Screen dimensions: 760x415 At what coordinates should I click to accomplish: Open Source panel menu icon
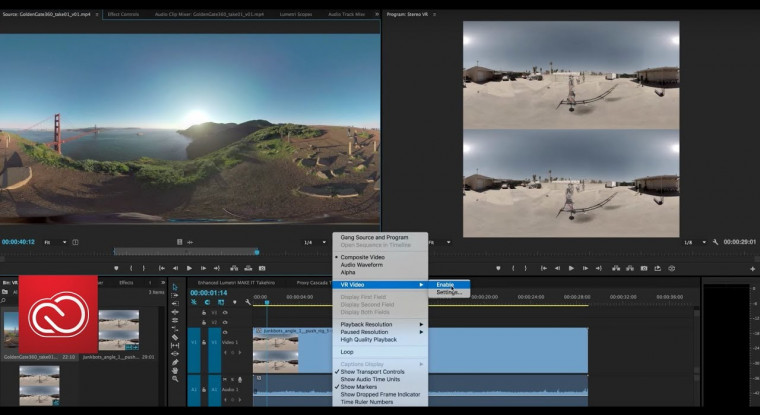click(x=97, y=15)
